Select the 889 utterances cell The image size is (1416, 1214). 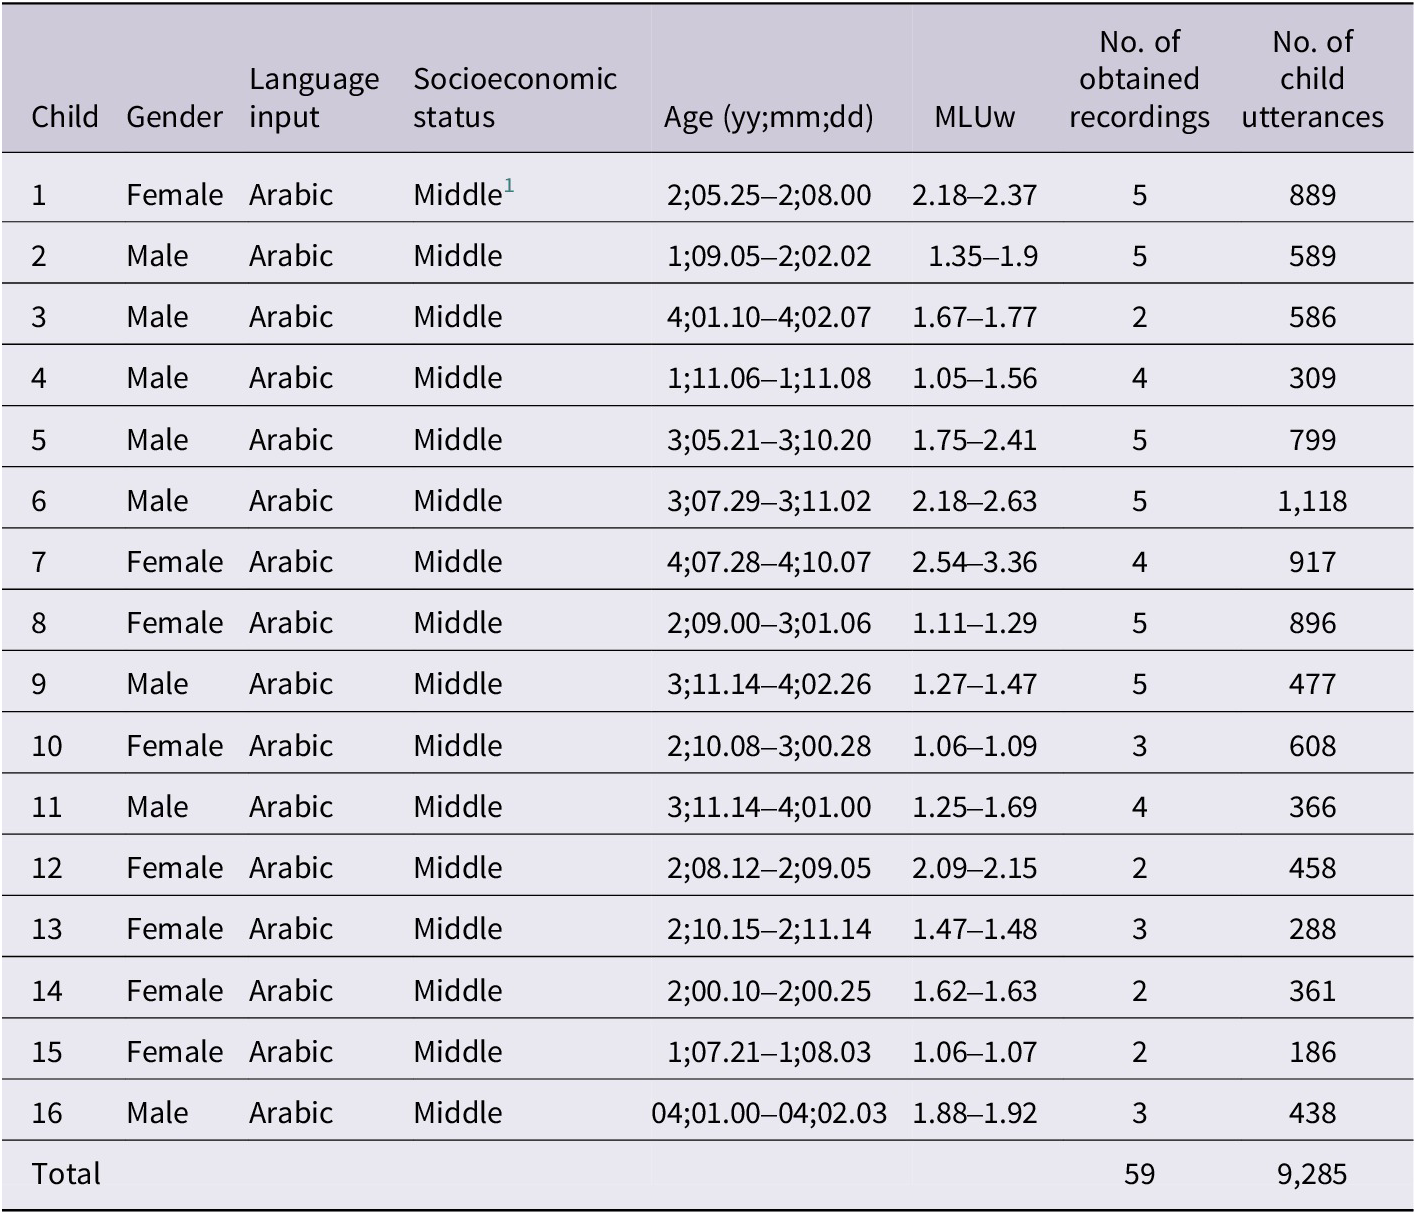tap(1312, 195)
